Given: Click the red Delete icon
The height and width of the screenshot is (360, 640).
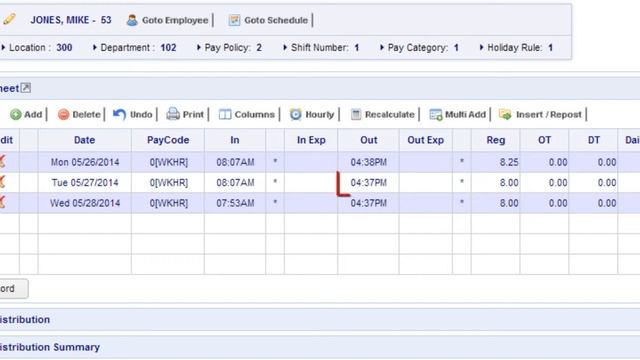Looking at the screenshot, I should click(x=63, y=115).
